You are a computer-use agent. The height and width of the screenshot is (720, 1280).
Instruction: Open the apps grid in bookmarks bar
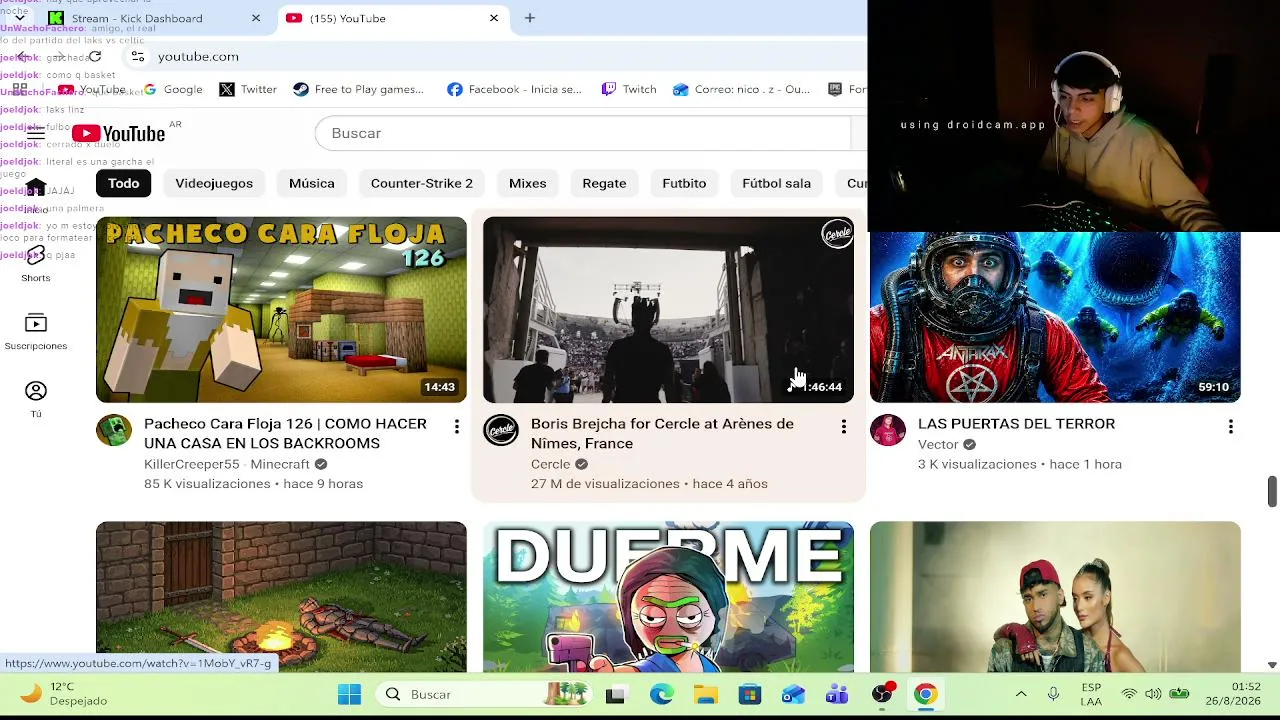click(20, 89)
